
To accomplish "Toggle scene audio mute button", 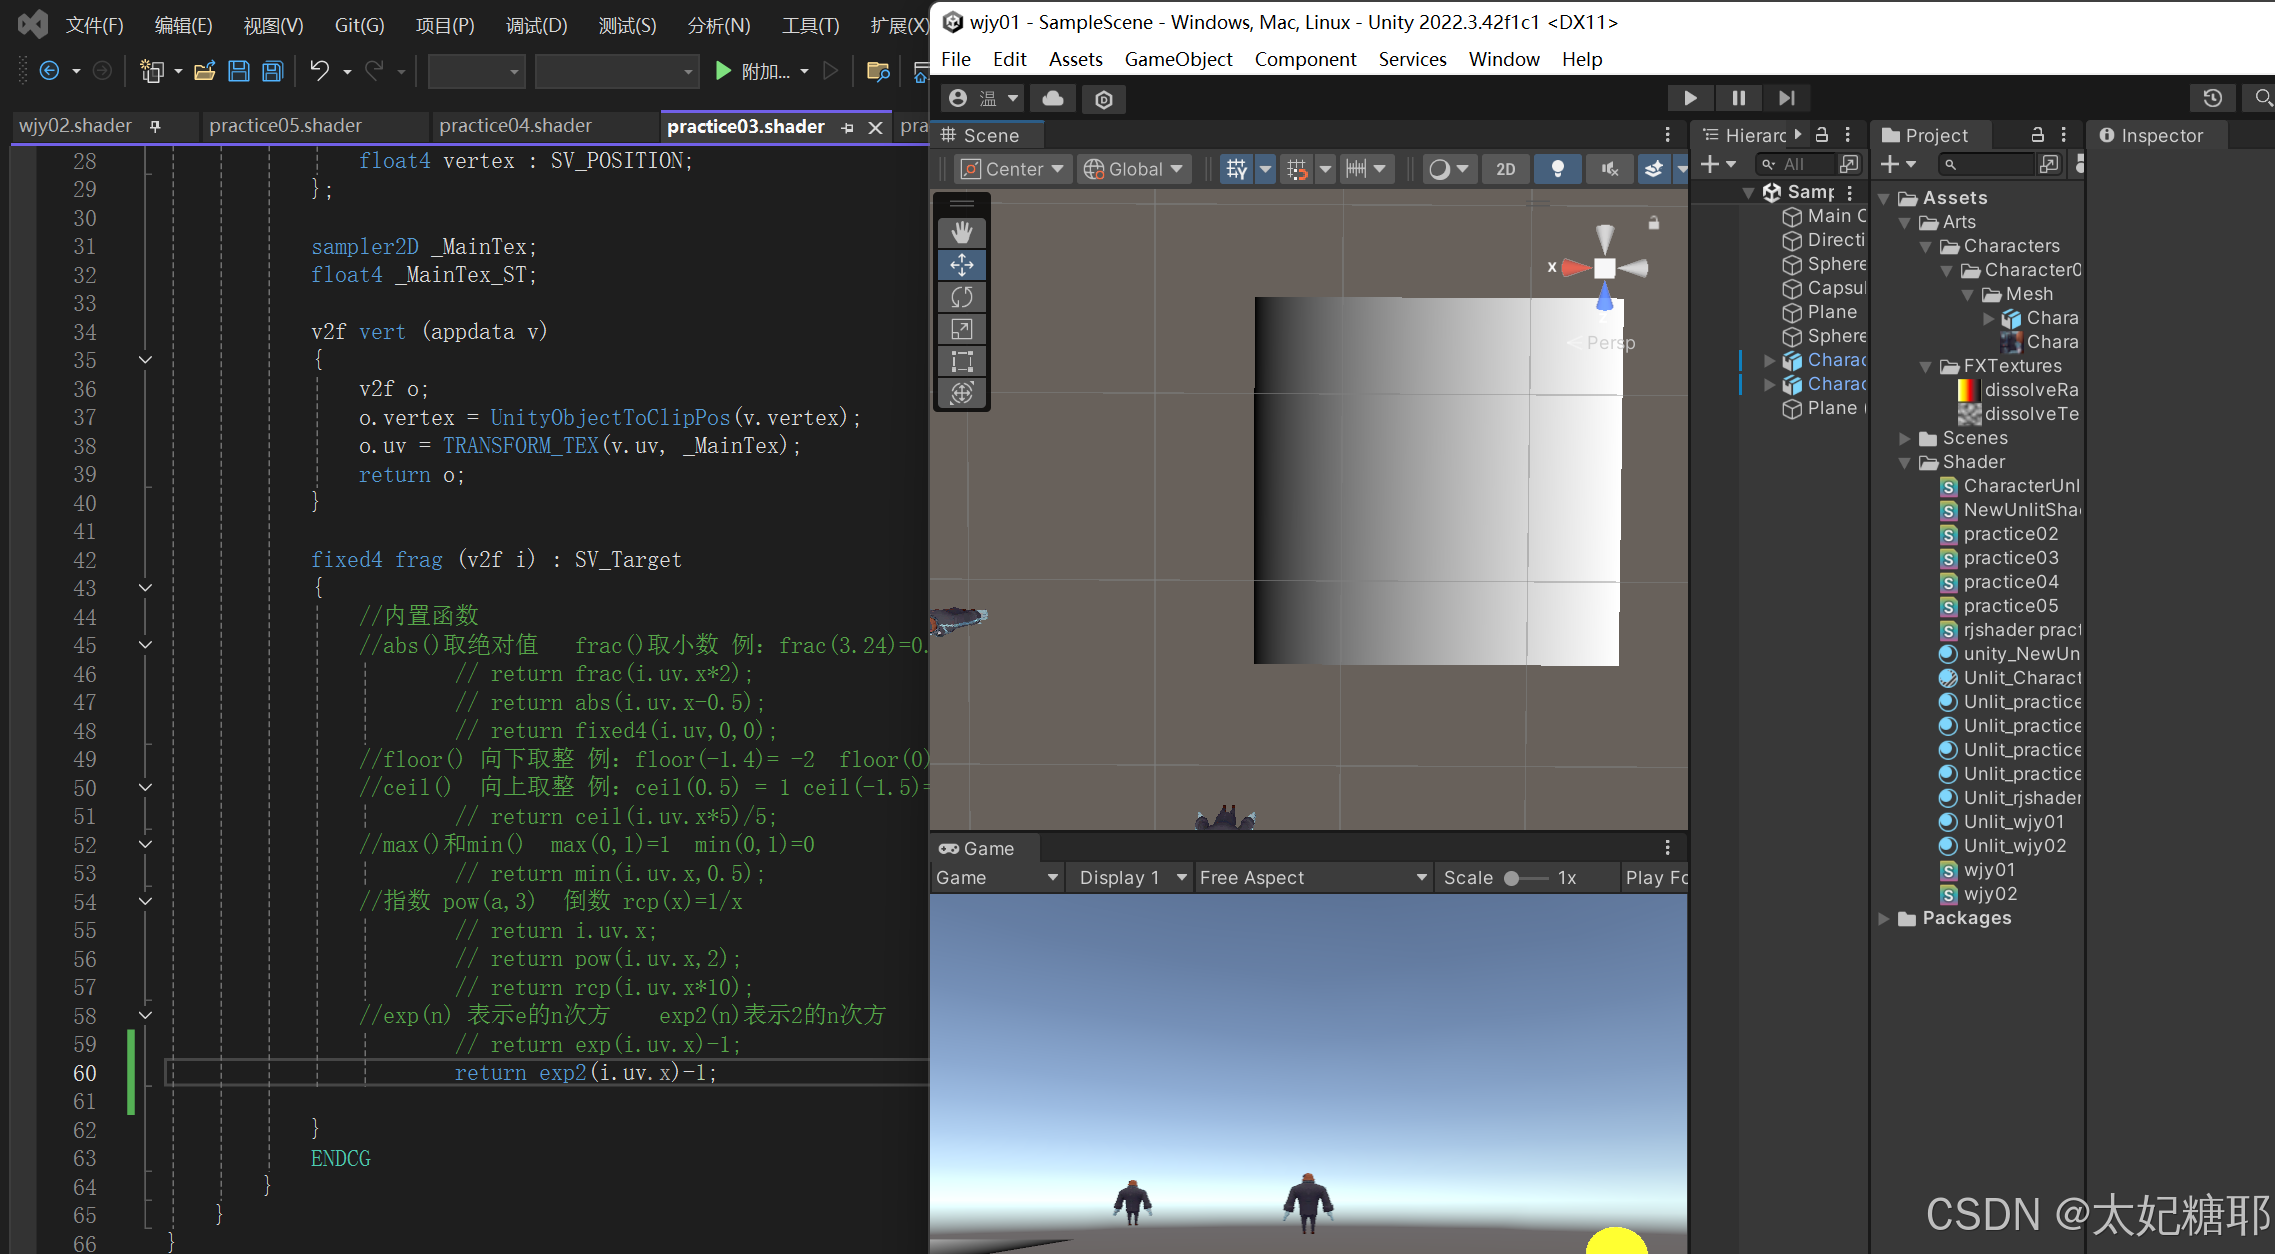I will [1609, 169].
